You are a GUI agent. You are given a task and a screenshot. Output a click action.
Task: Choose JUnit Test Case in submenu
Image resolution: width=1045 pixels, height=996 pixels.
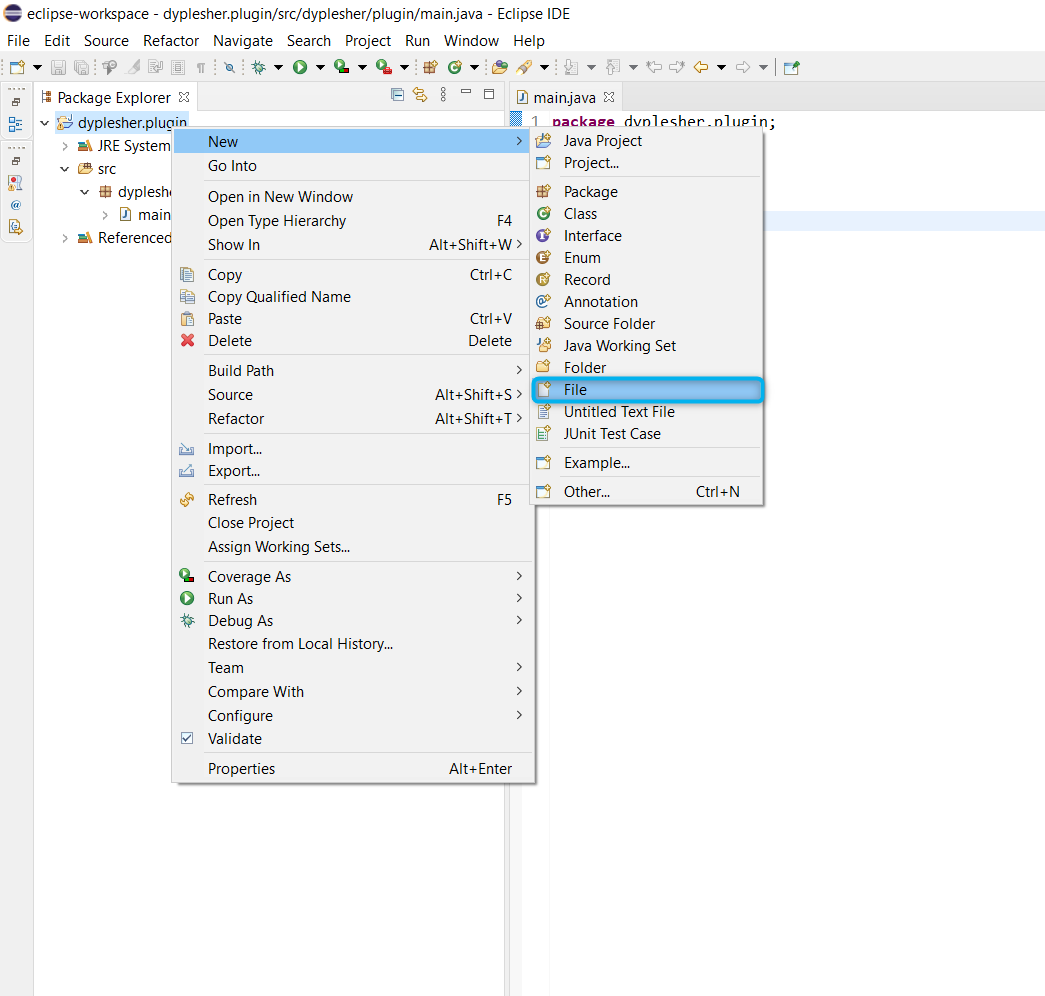(x=647, y=433)
